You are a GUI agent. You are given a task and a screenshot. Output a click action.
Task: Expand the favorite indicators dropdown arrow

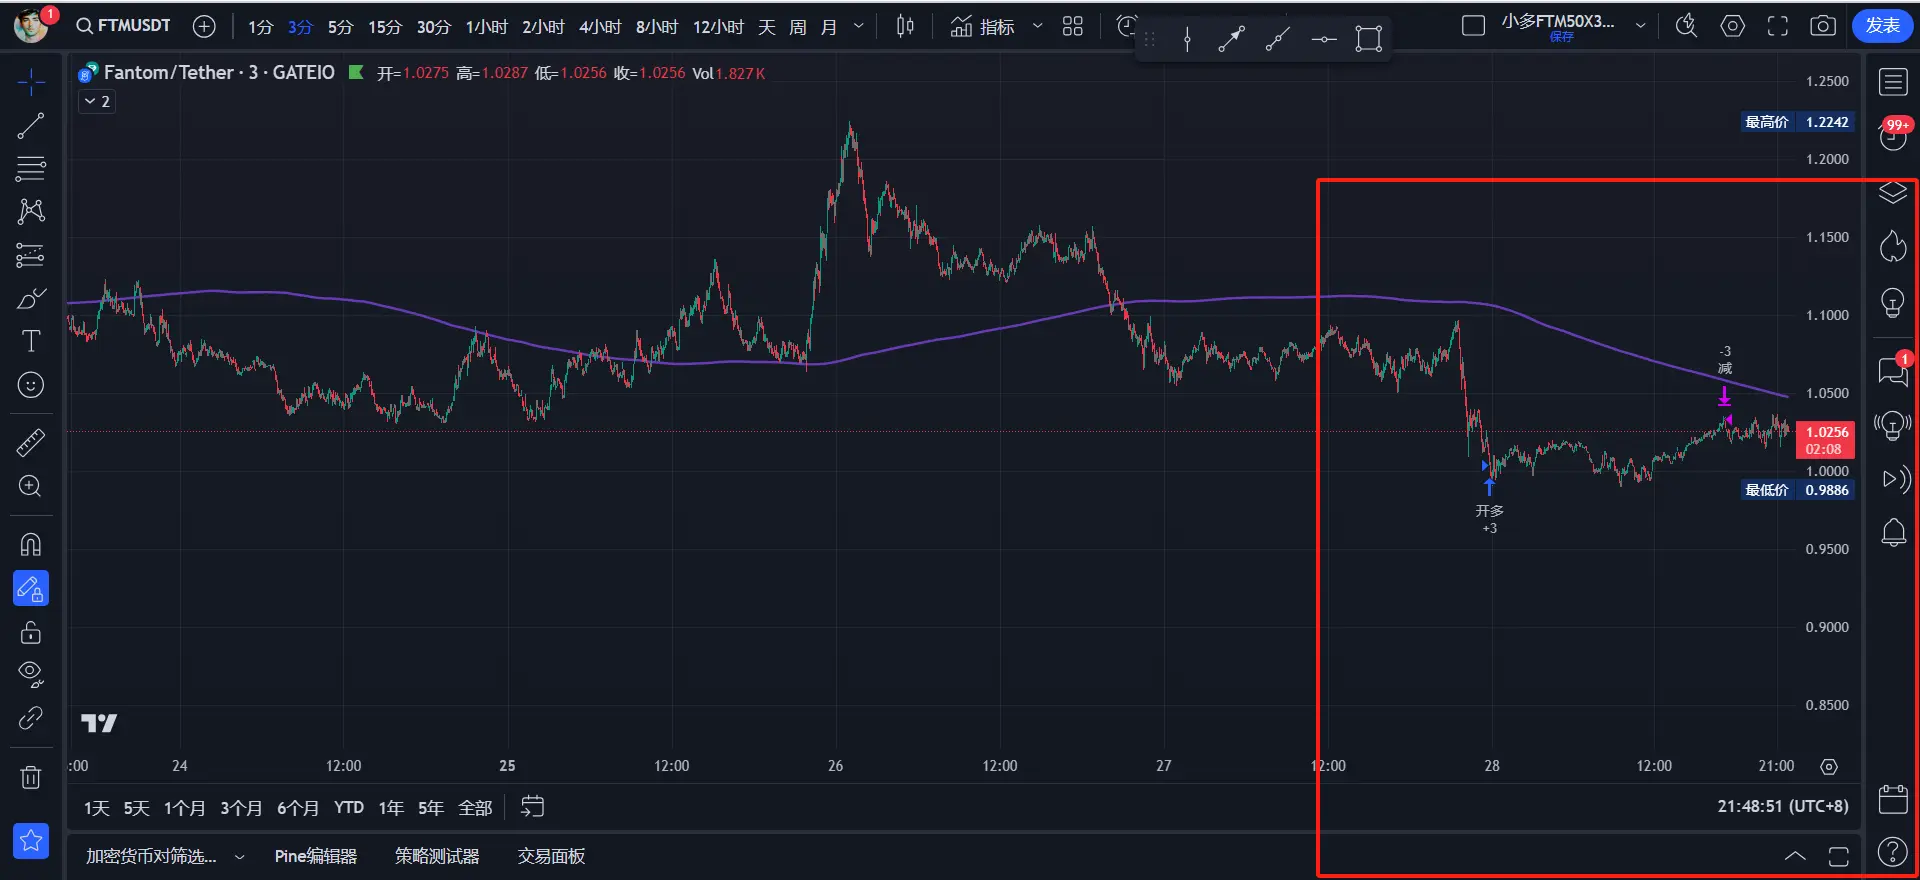tap(1037, 27)
